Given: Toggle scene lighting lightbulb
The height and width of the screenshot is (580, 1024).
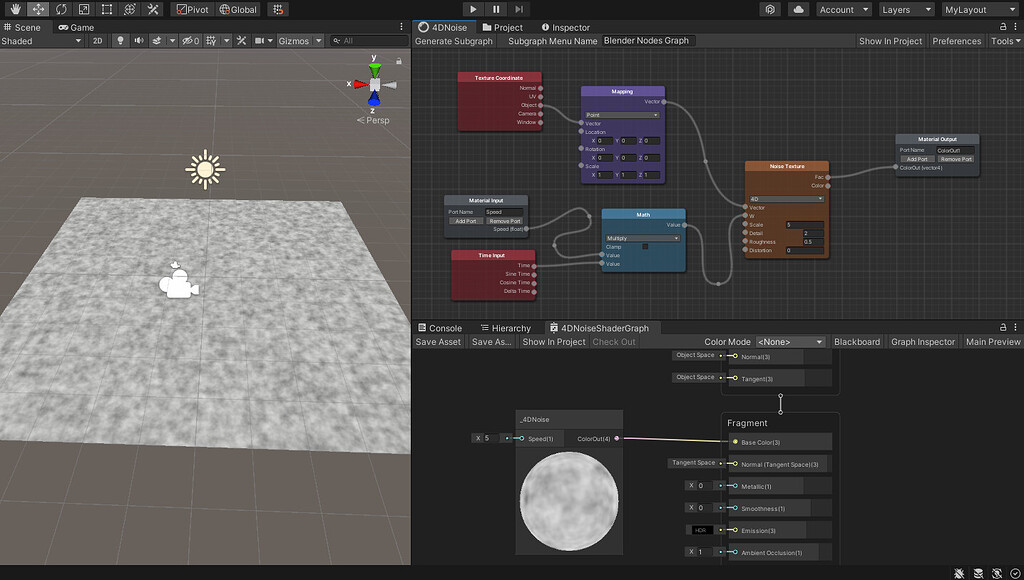Looking at the screenshot, I should tap(121, 41).
